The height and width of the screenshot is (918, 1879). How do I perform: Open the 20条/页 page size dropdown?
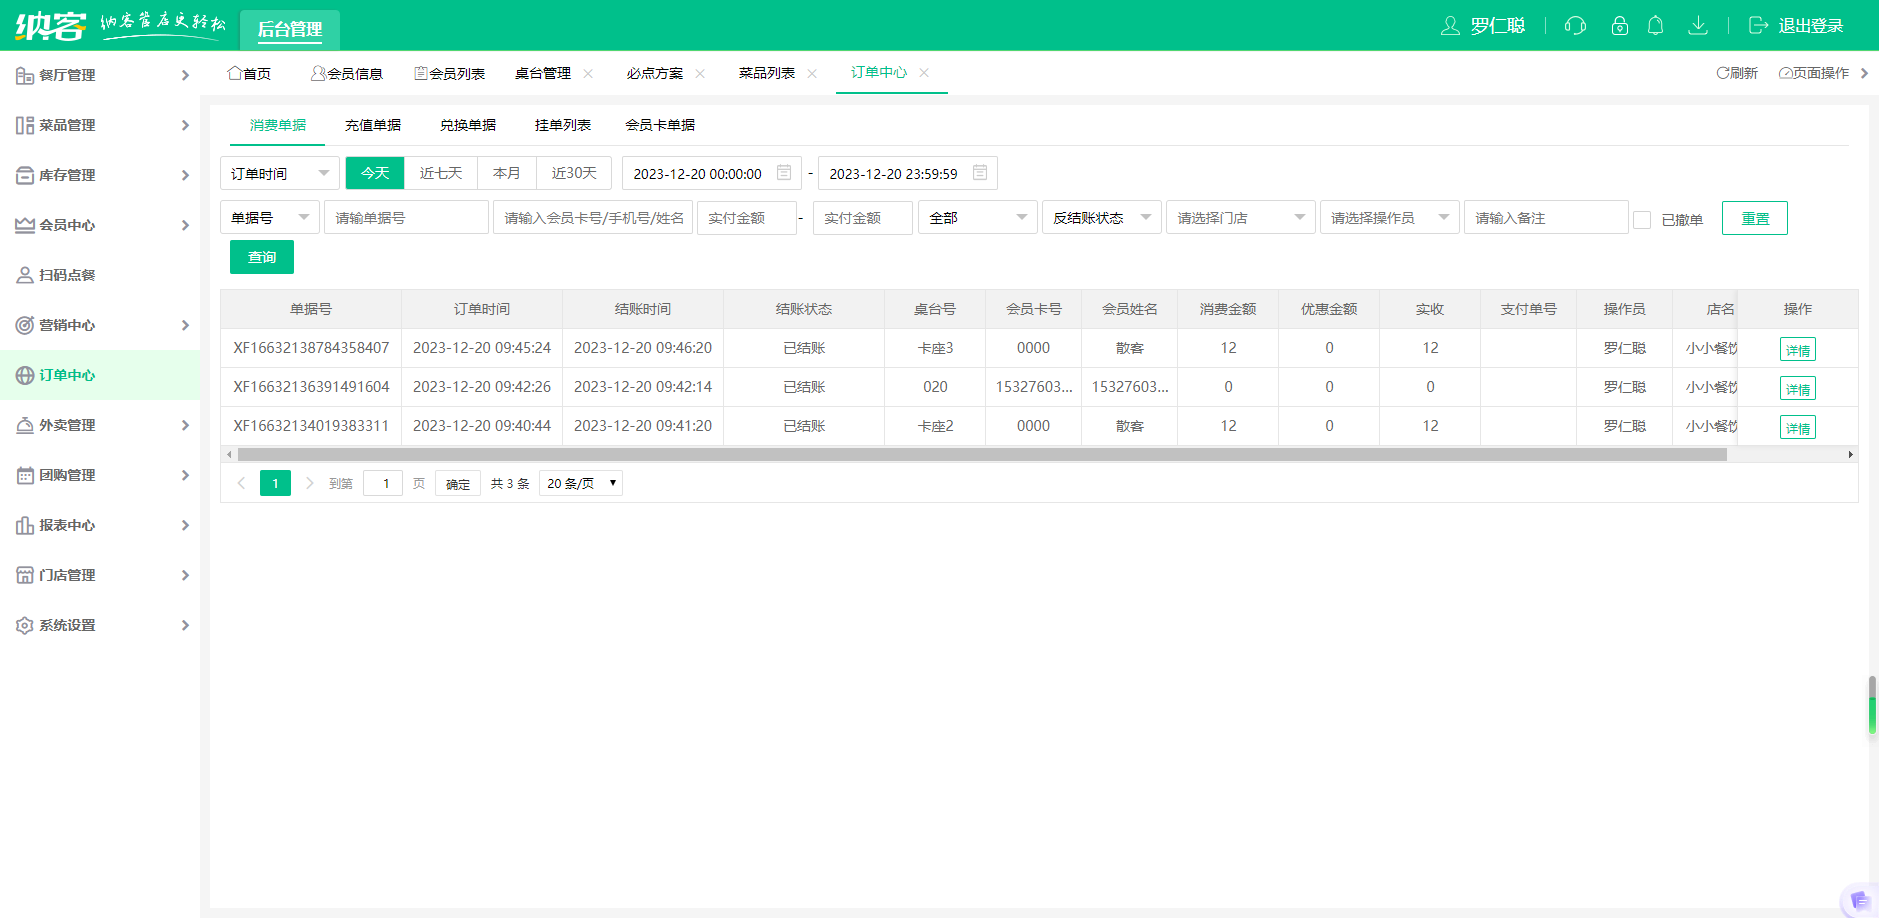point(580,483)
